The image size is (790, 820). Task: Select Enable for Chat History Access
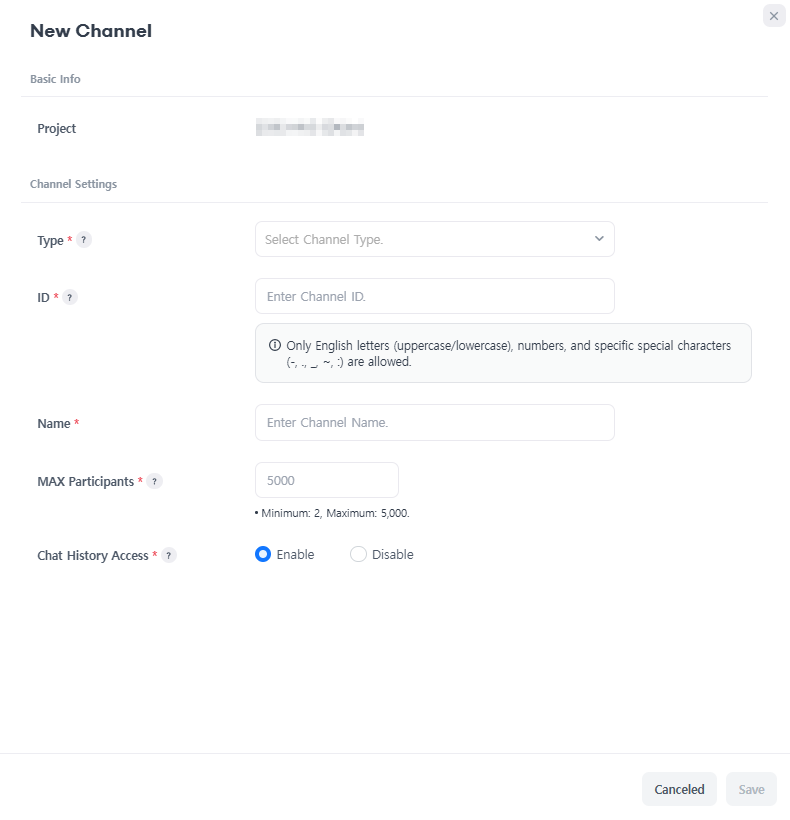263,554
